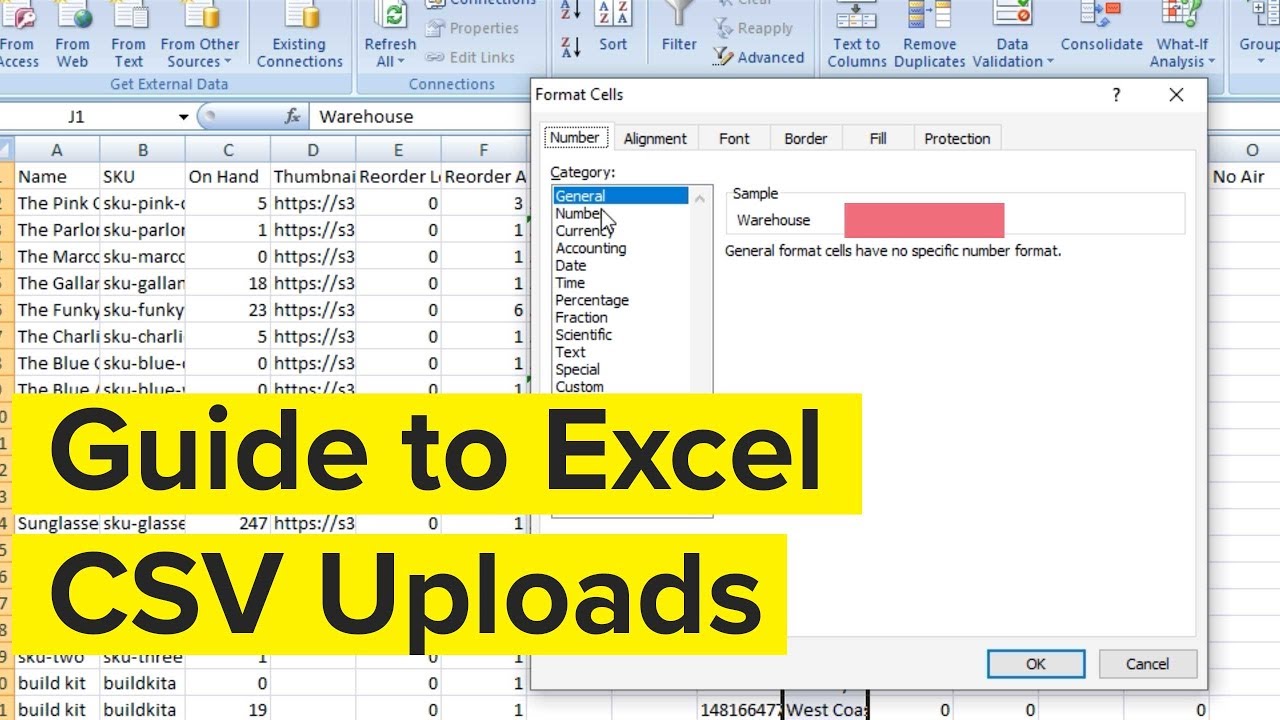Open What-If Analysis menu
The height and width of the screenshot is (720, 1280).
1181,35
